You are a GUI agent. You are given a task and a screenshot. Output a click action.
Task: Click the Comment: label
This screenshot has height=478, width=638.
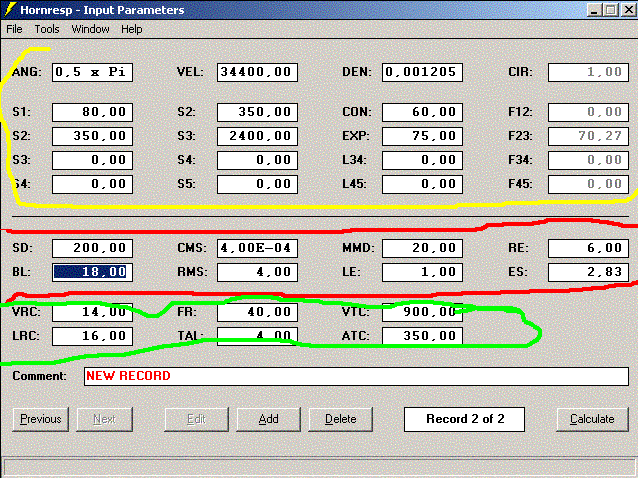39,376
